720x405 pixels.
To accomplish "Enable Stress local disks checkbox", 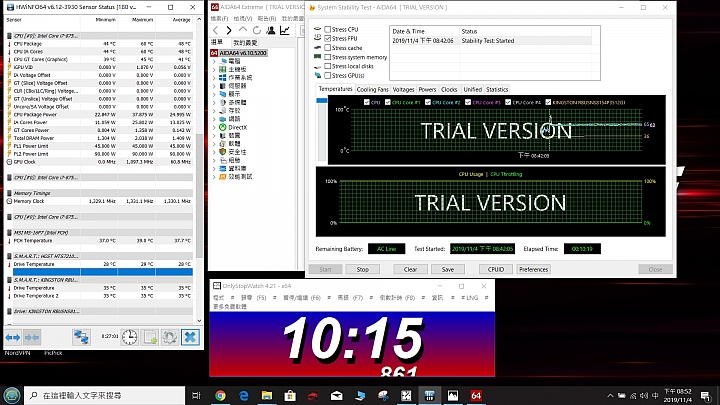I will point(327,66).
